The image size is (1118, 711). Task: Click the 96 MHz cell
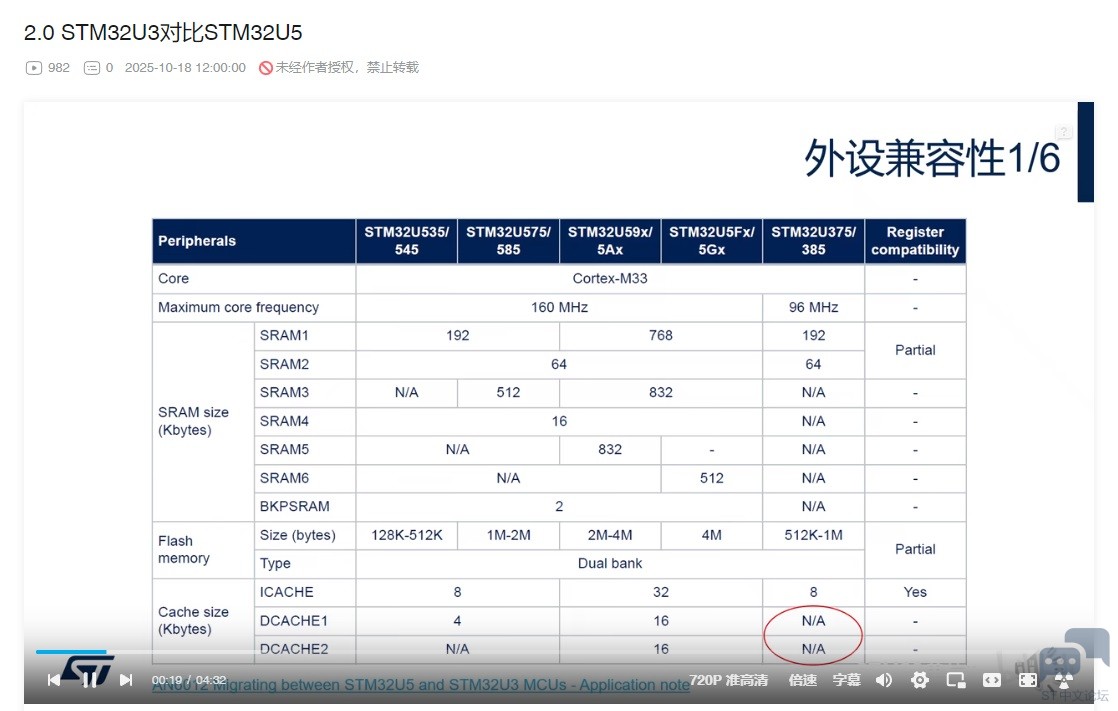tap(814, 307)
